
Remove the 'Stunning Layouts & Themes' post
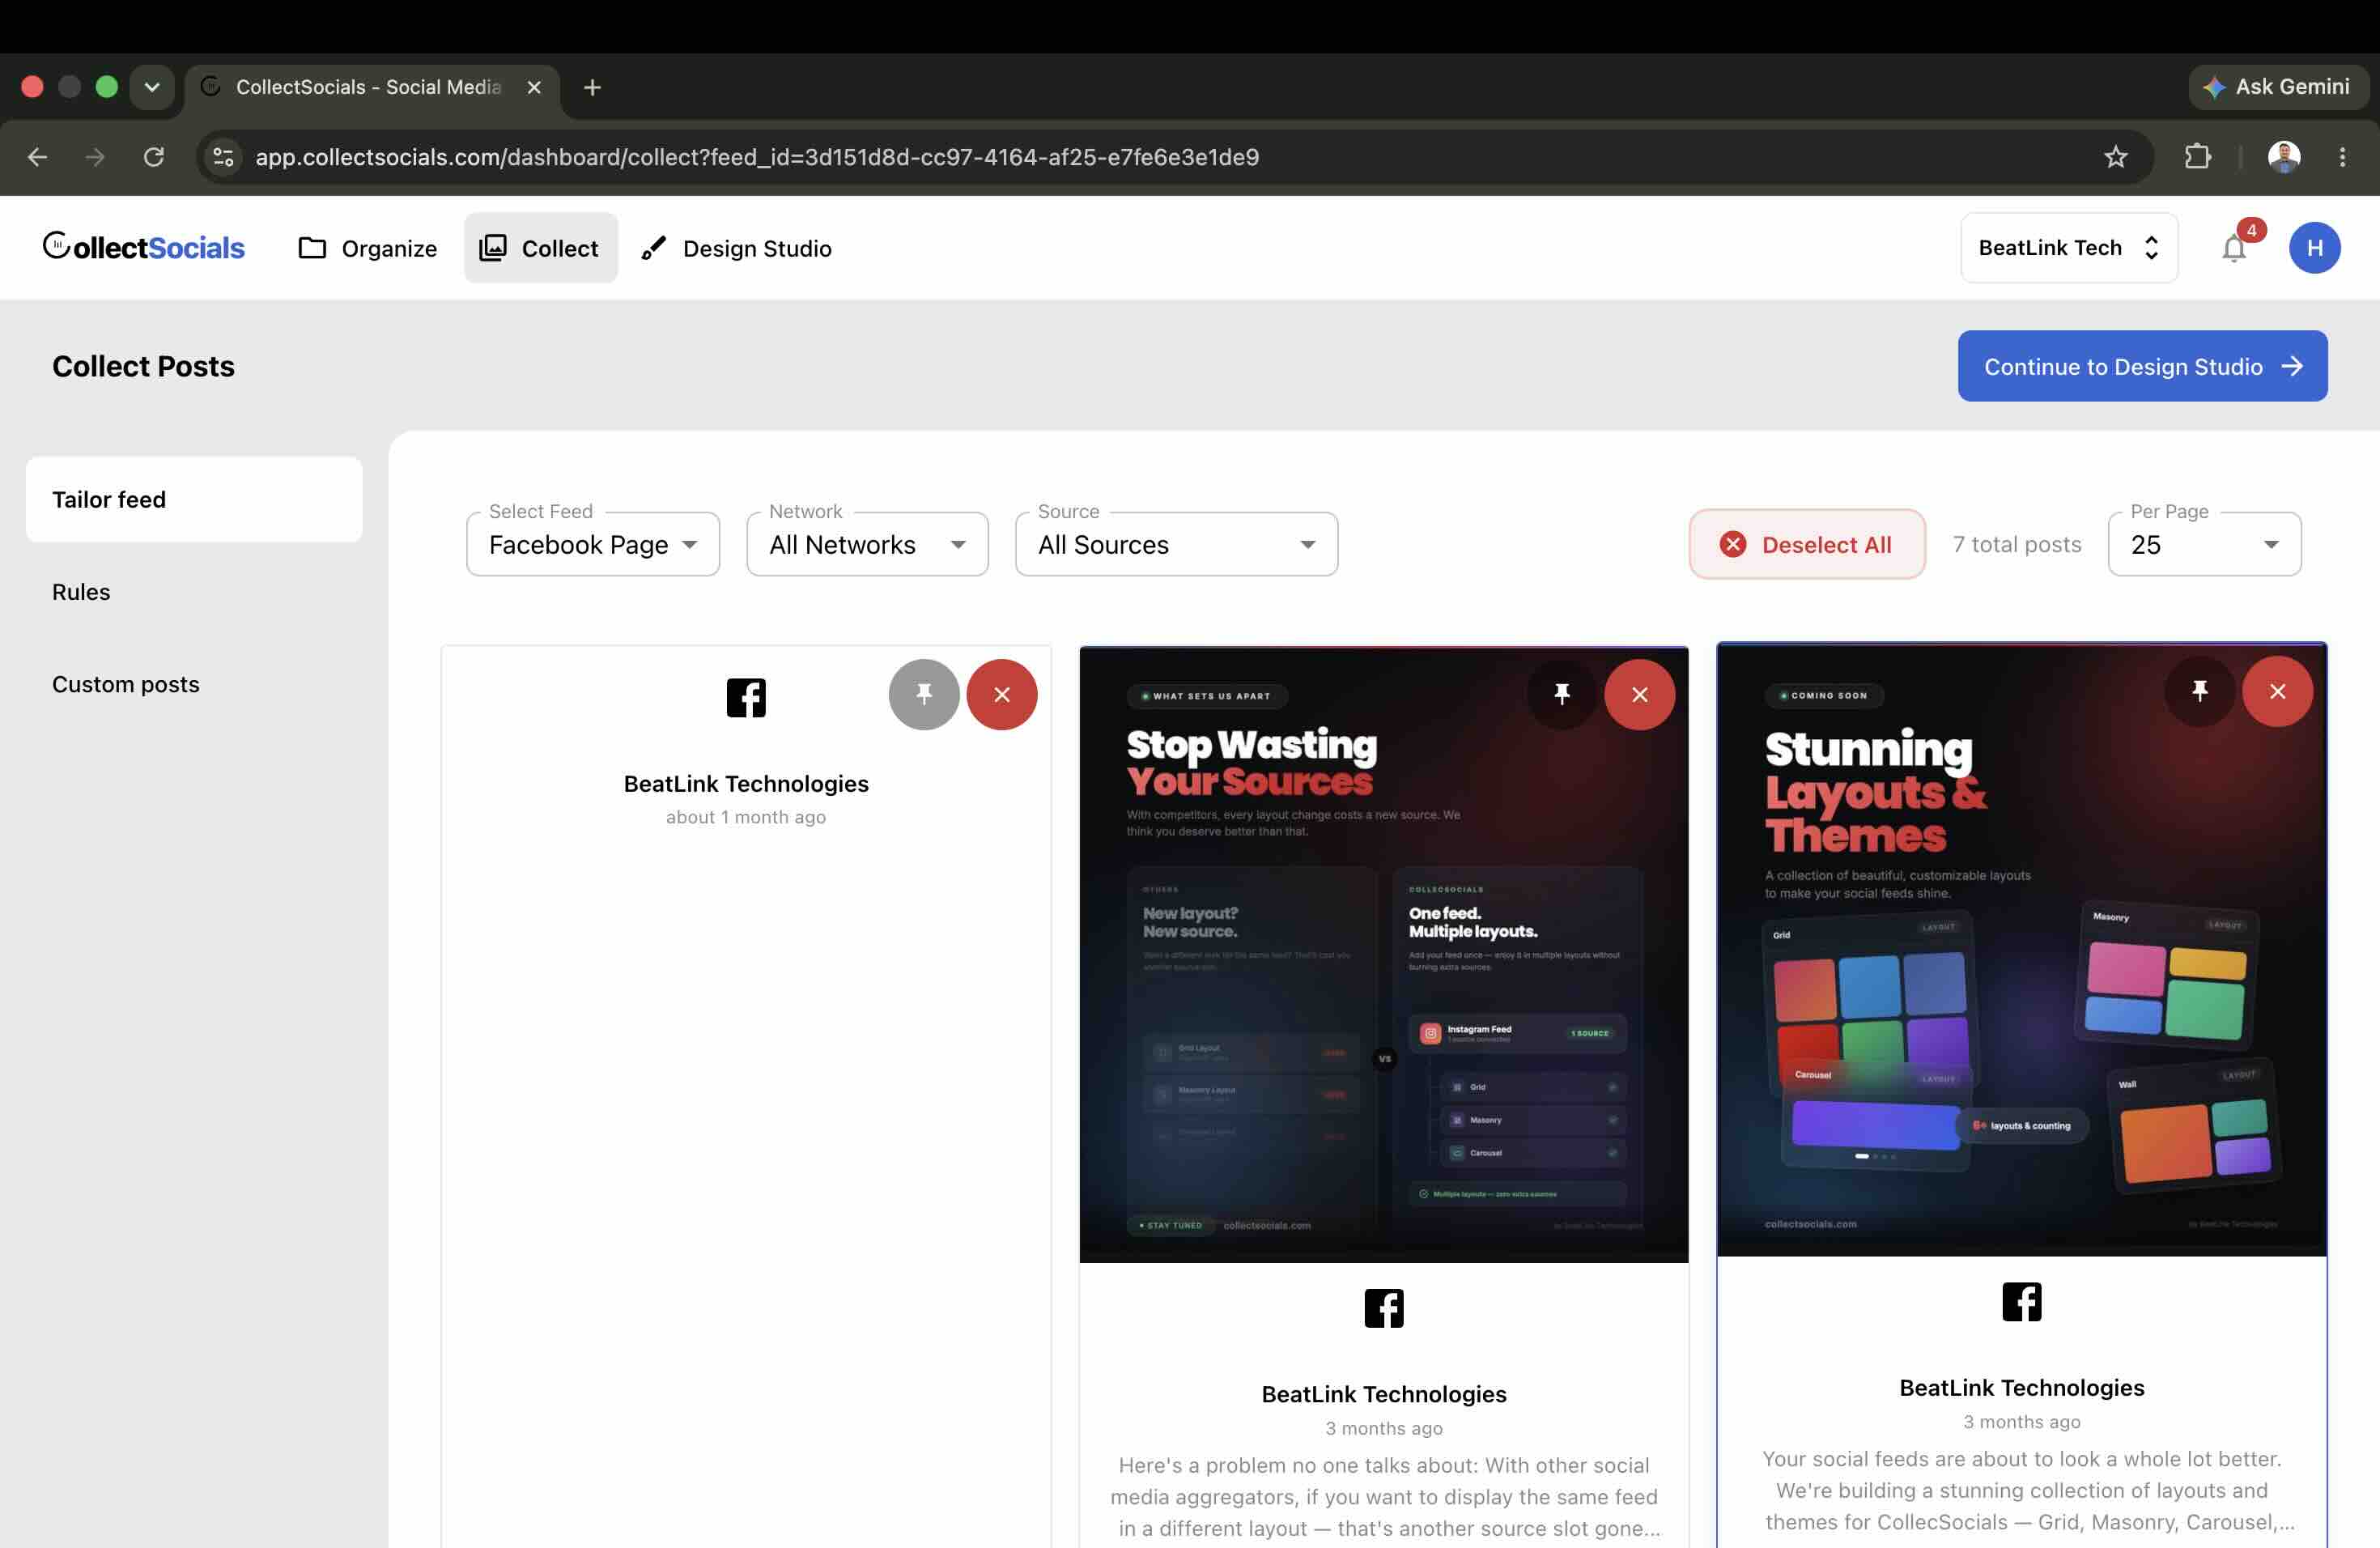tap(2277, 691)
